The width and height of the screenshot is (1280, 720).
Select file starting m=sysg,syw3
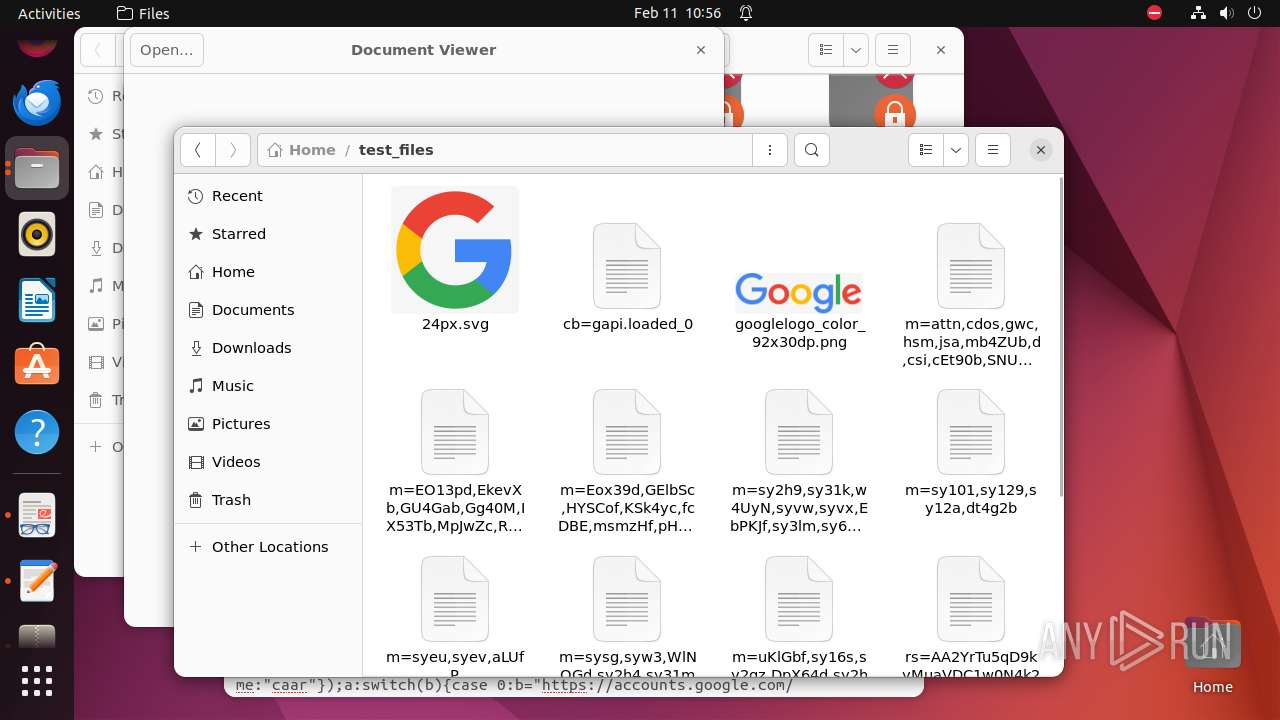tap(627, 615)
